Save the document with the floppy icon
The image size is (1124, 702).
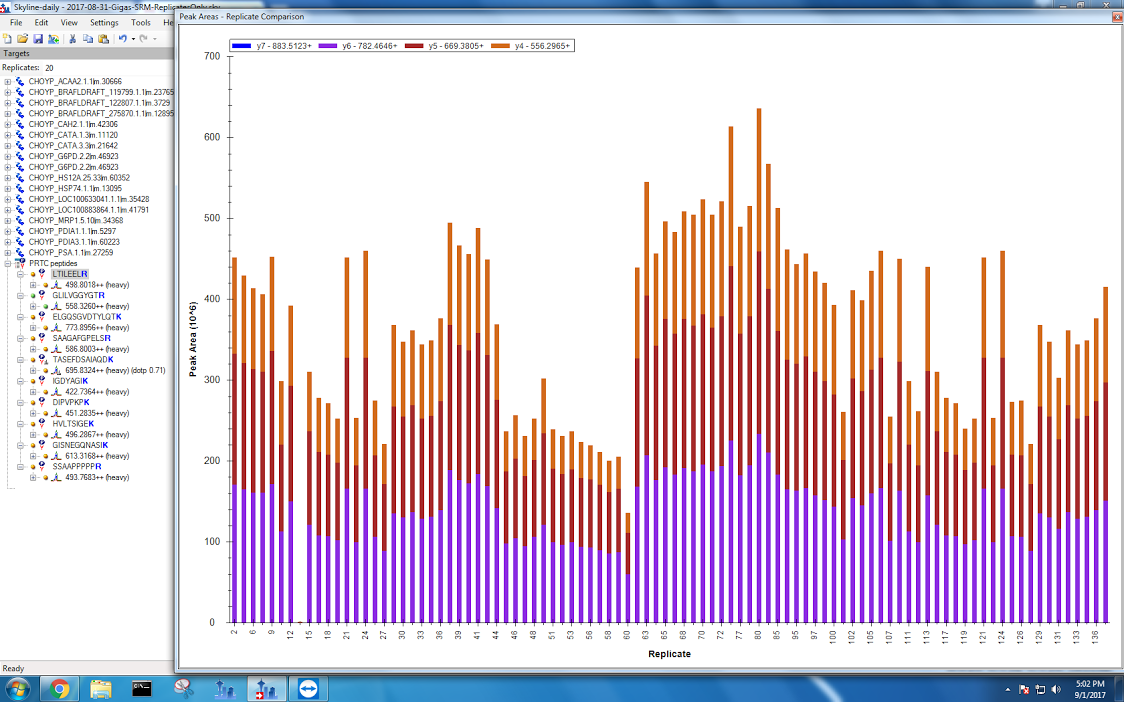pos(37,38)
